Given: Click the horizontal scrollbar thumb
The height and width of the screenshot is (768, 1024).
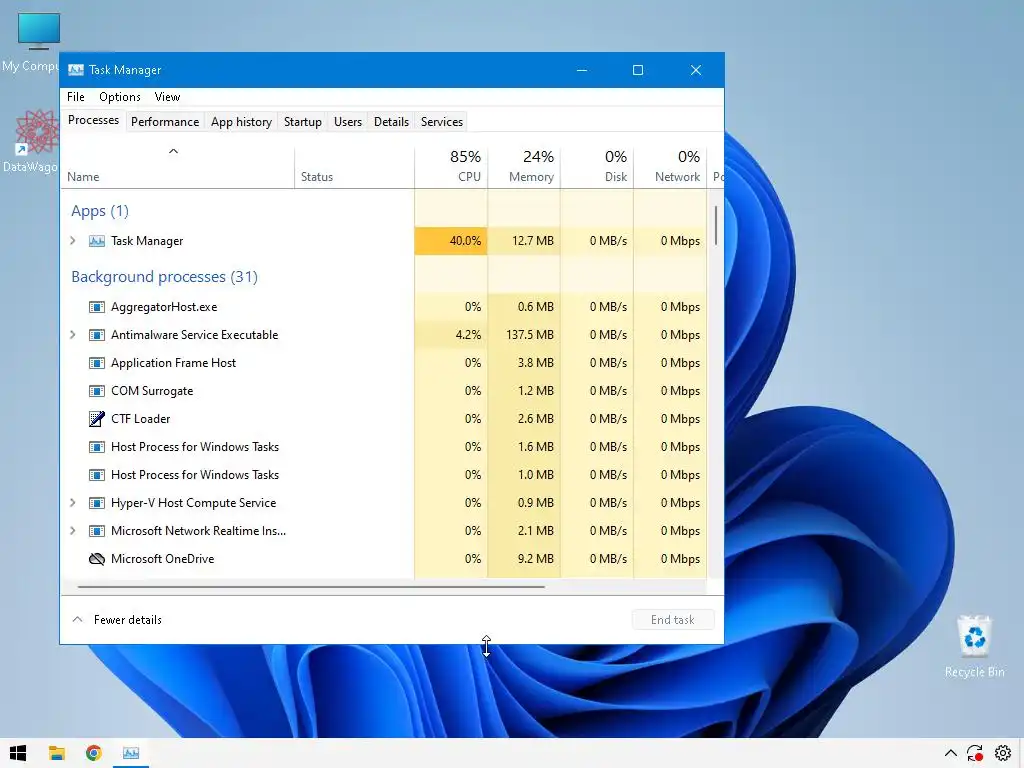Looking at the screenshot, I should [x=311, y=587].
